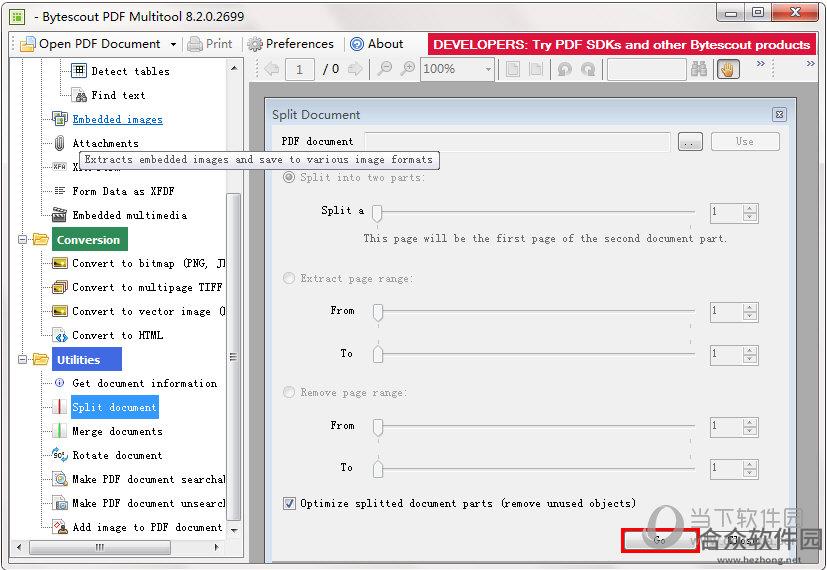The height and width of the screenshot is (570, 827).
Task: Select Add image to PDF document
Action: coord(147,527)
